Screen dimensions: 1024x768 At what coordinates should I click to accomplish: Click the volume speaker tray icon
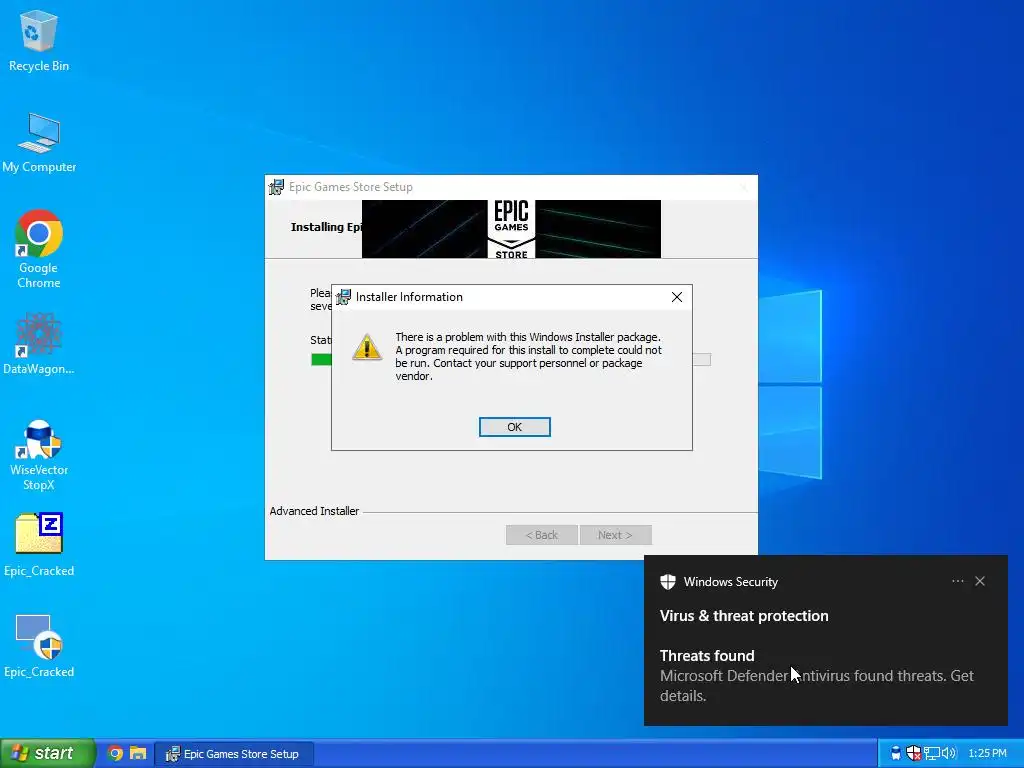coord(948,754)
